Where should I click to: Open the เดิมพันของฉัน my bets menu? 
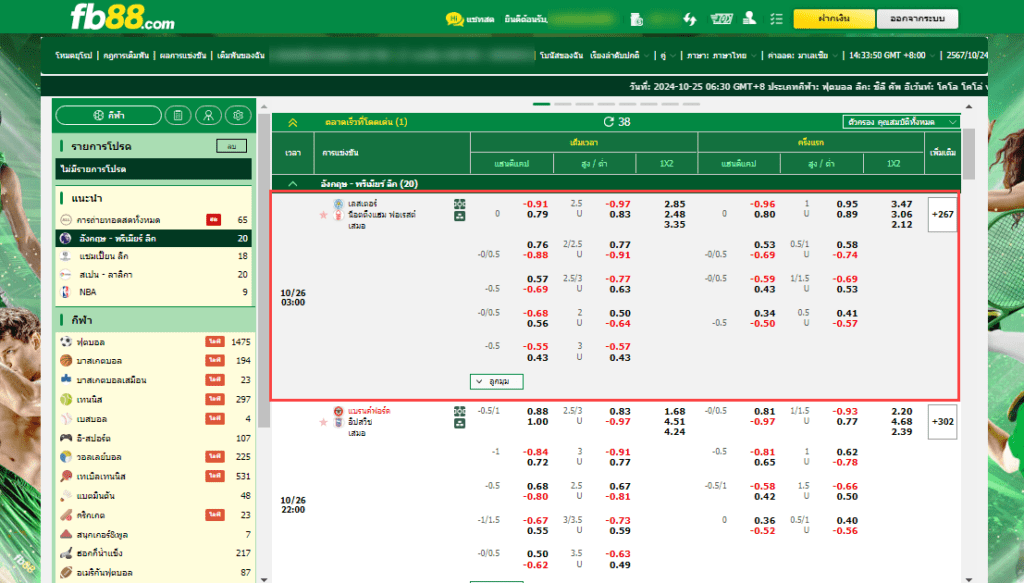click(x=241, y=55)
